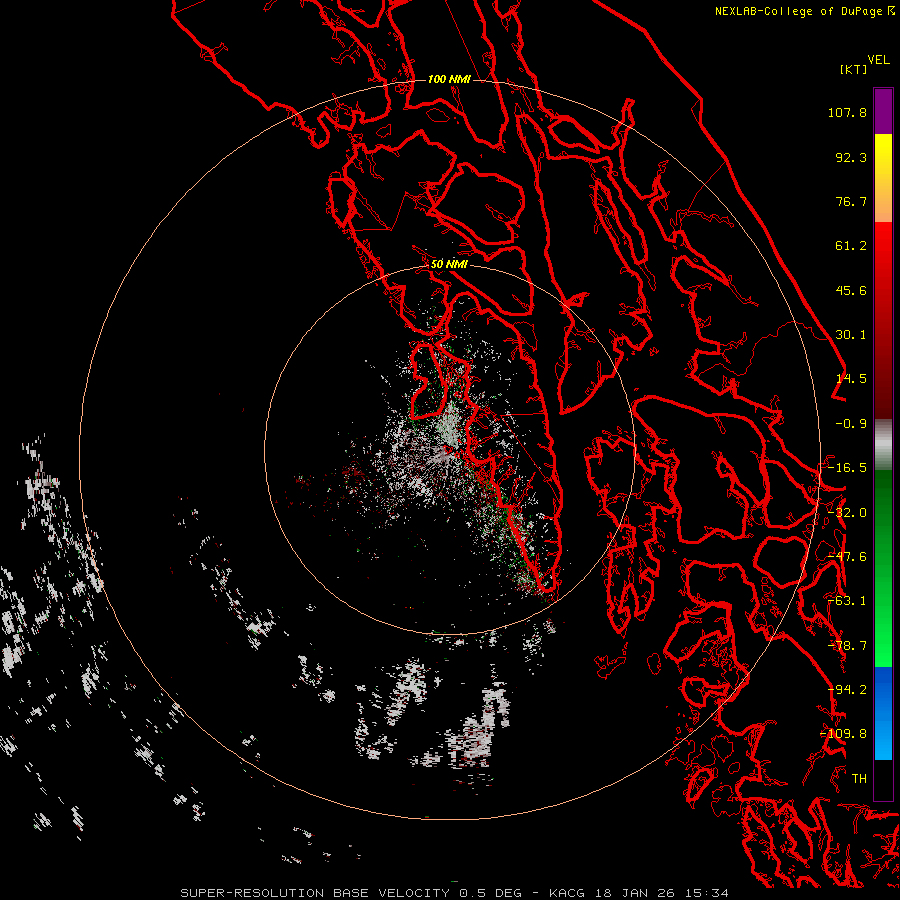Click the -94.2 velocity scale value
900x900 pixels.
point(847,690)
